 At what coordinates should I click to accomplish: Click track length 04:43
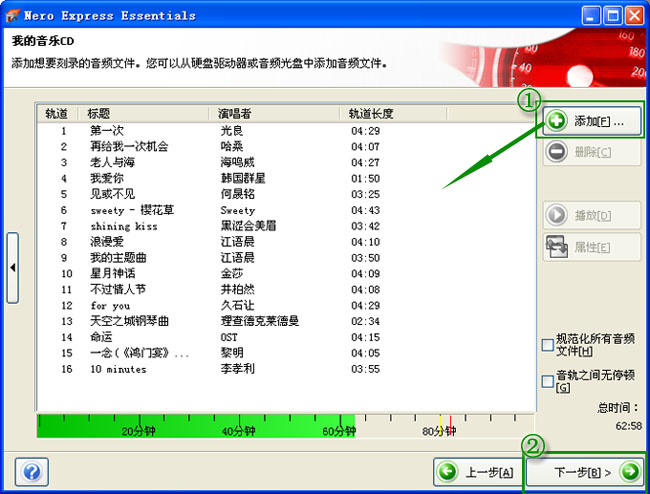tap(365, 210)
